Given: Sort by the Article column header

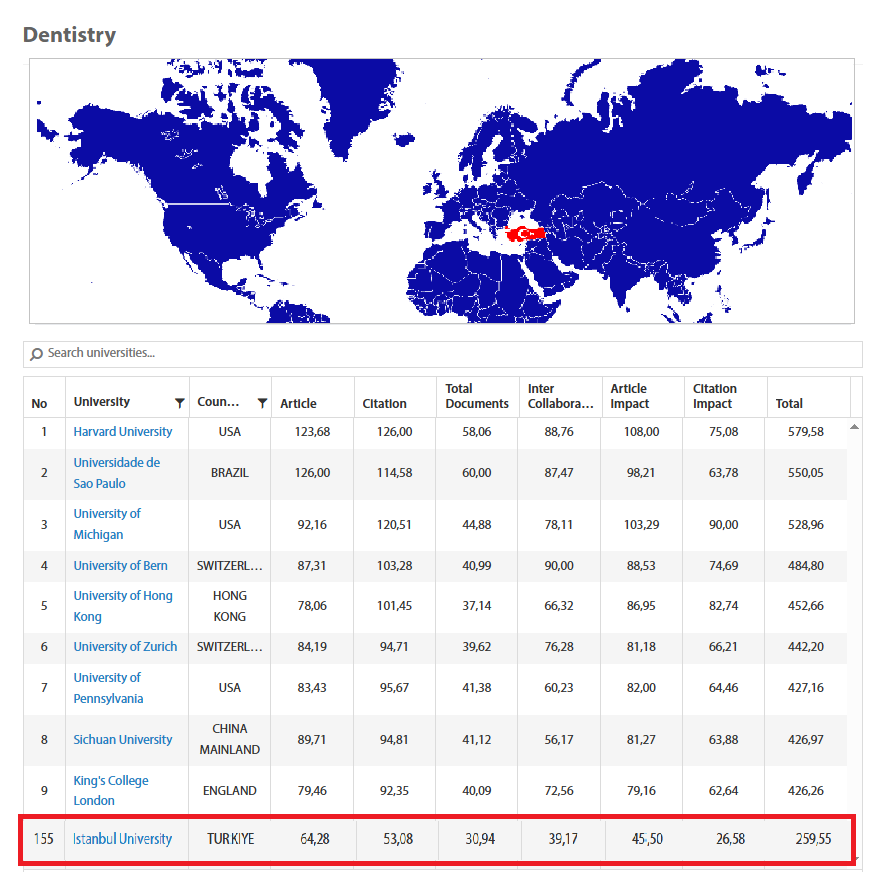Looking at the screenshot, I should pos(298,404).
